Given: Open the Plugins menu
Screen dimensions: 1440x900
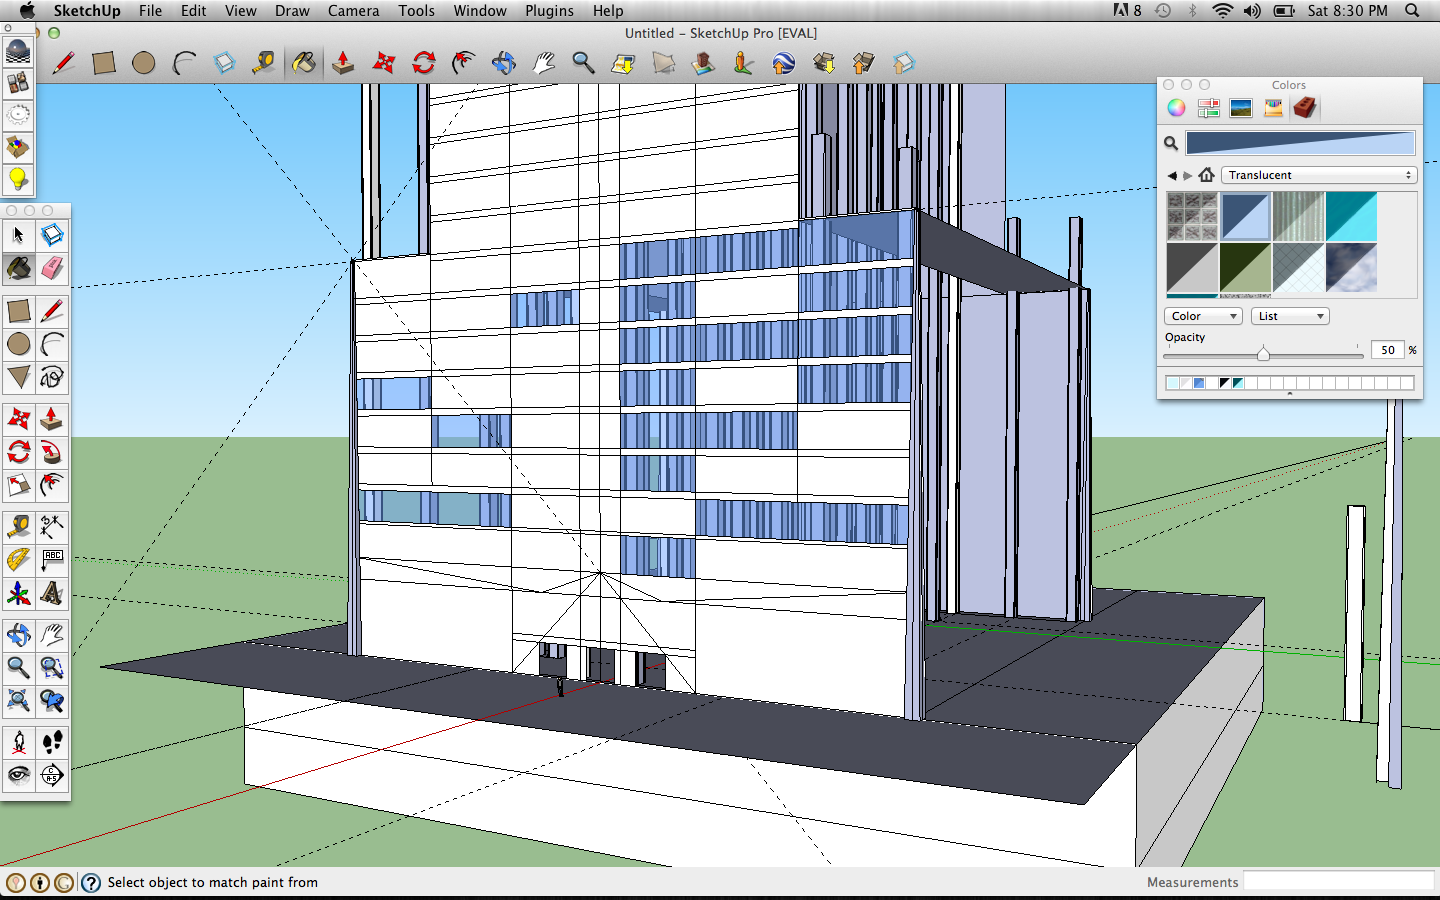Looking at the screenshot, I should click(x=549, y=11).
